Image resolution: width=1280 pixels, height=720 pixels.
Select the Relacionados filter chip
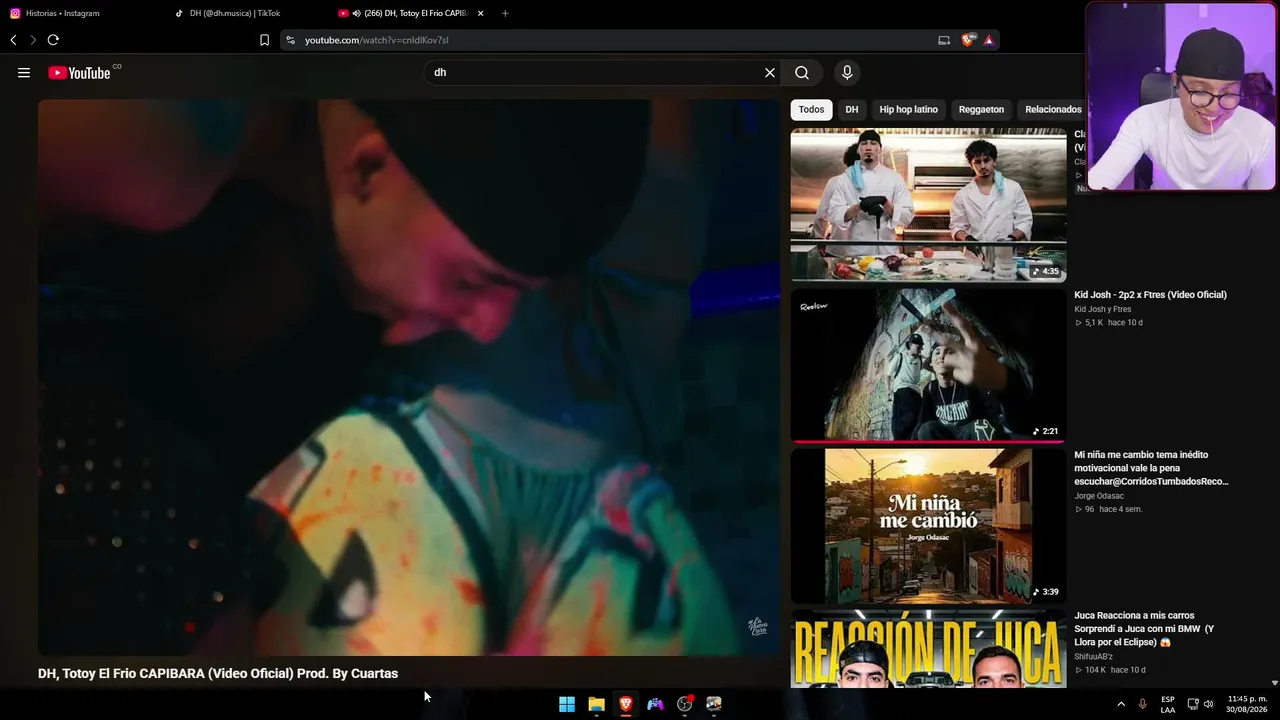click(x=1053, y=109)
